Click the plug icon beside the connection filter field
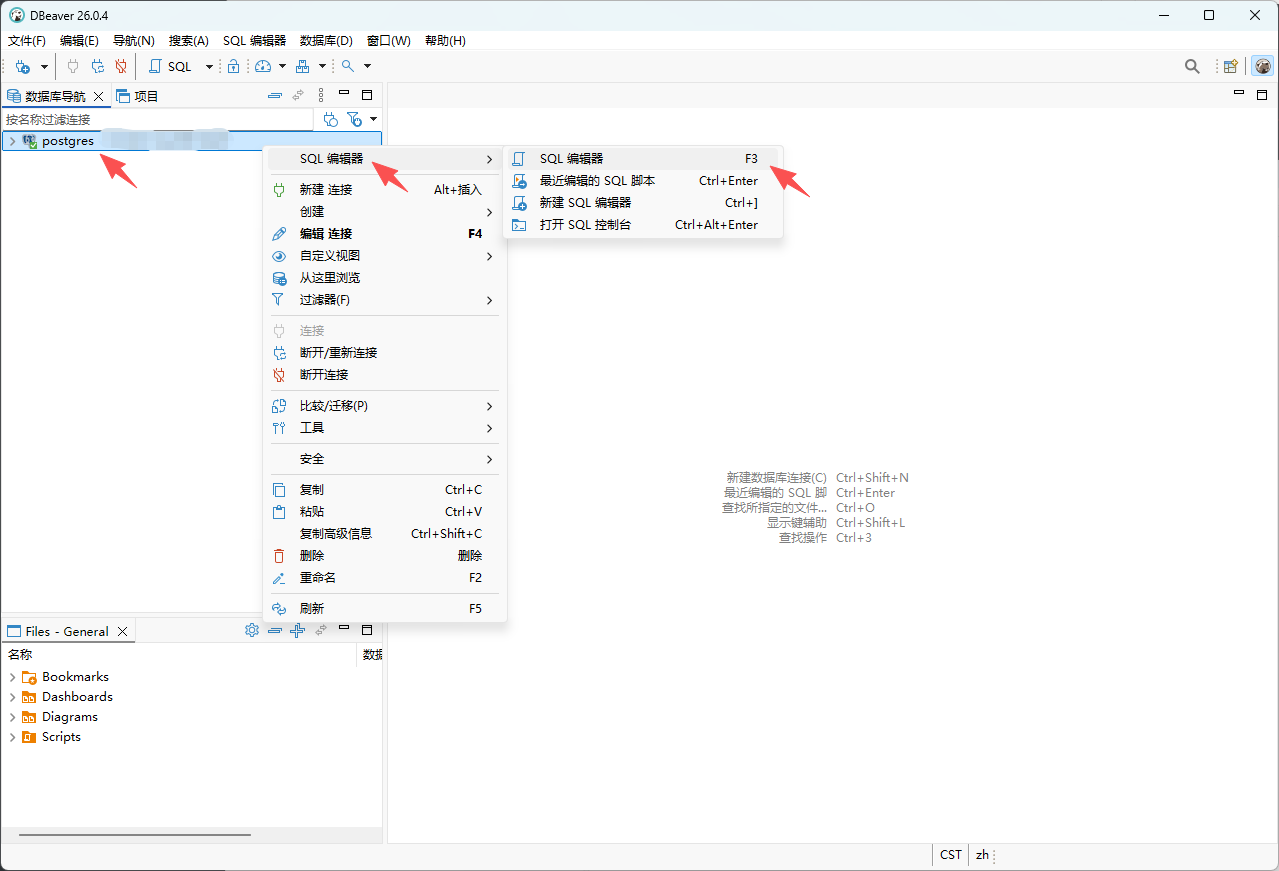The image size is (1279, 871). [331, 119]
